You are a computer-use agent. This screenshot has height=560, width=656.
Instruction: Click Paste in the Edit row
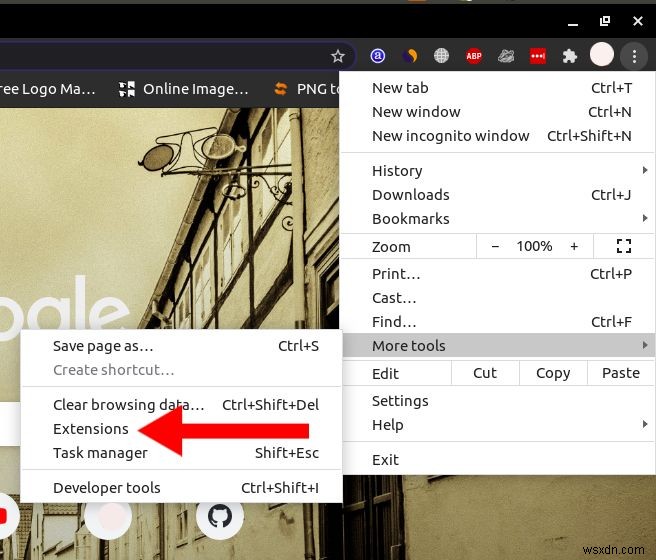pyautogui.click(x=621, y=373)
